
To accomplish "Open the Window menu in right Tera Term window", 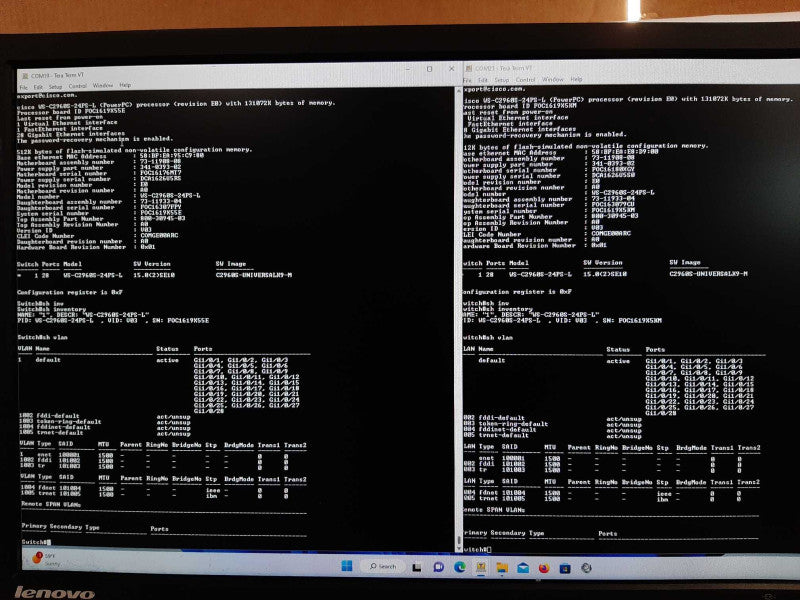I will click(x=553, y=80).
